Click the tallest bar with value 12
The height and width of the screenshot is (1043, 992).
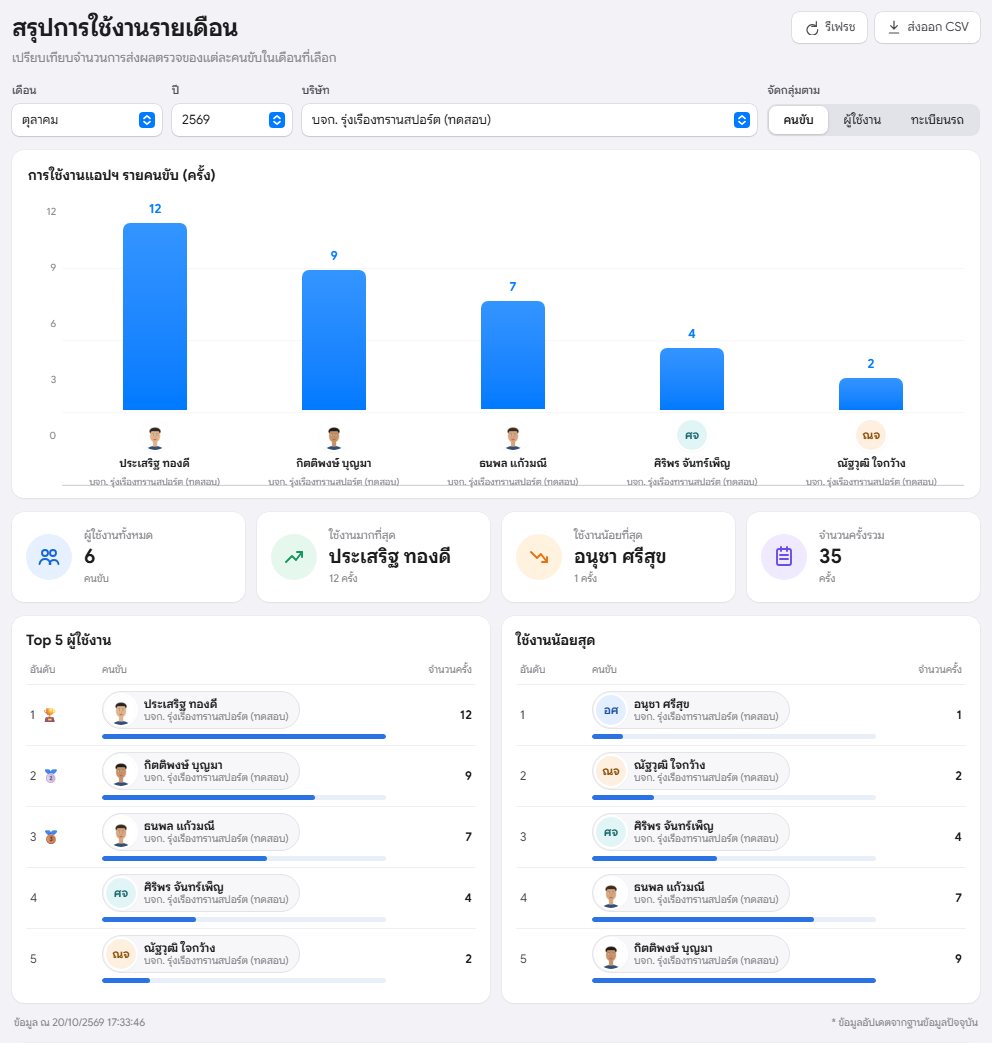[x=155, y=317]
